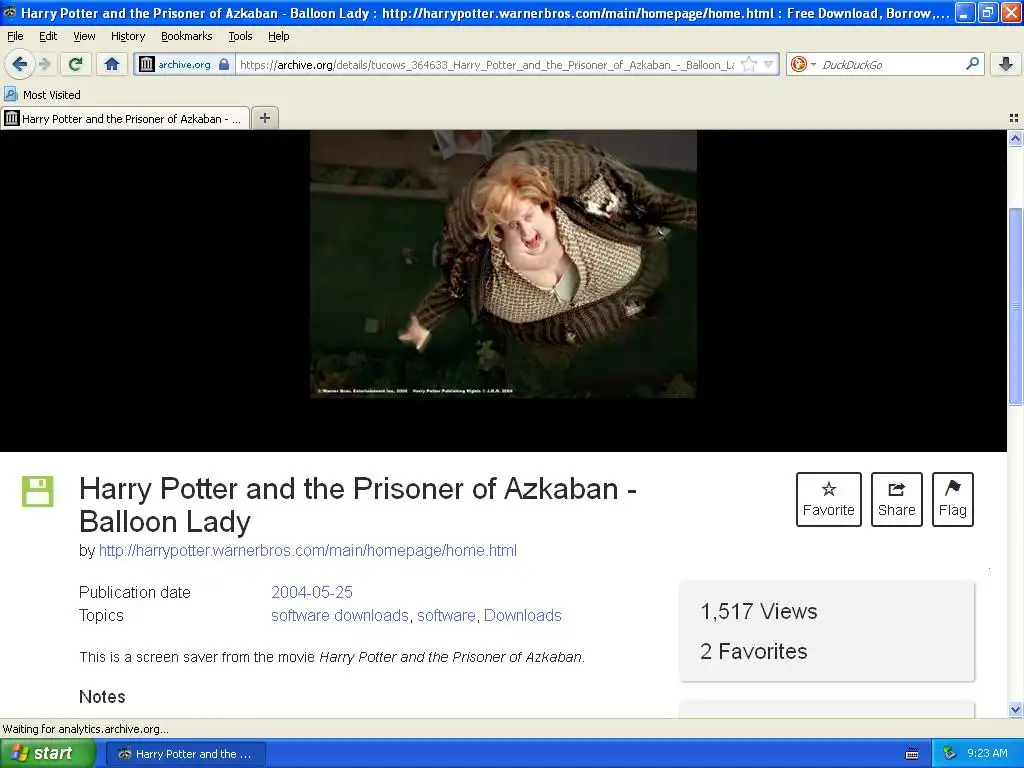The image size is (1024, 768).
Task: Open the Tools menu
Action: coord(240,37)
